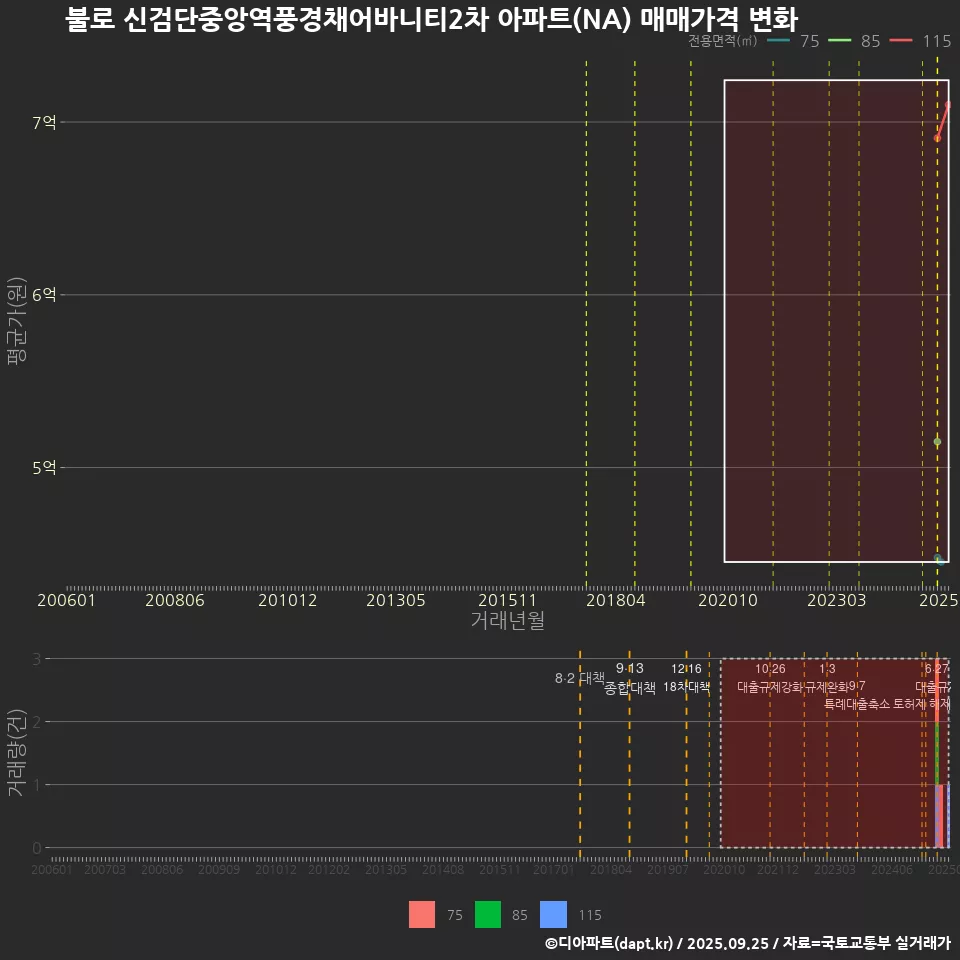Viewport: 960px width, 960px height.
Task: Click the 5억 y-axis tick label
Action: [44, 467]
